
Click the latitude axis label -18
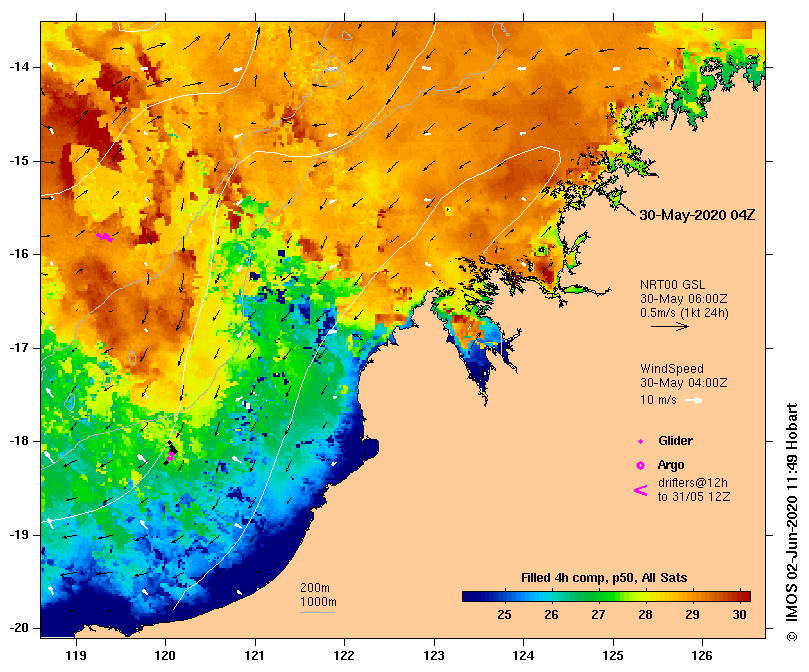19,441
